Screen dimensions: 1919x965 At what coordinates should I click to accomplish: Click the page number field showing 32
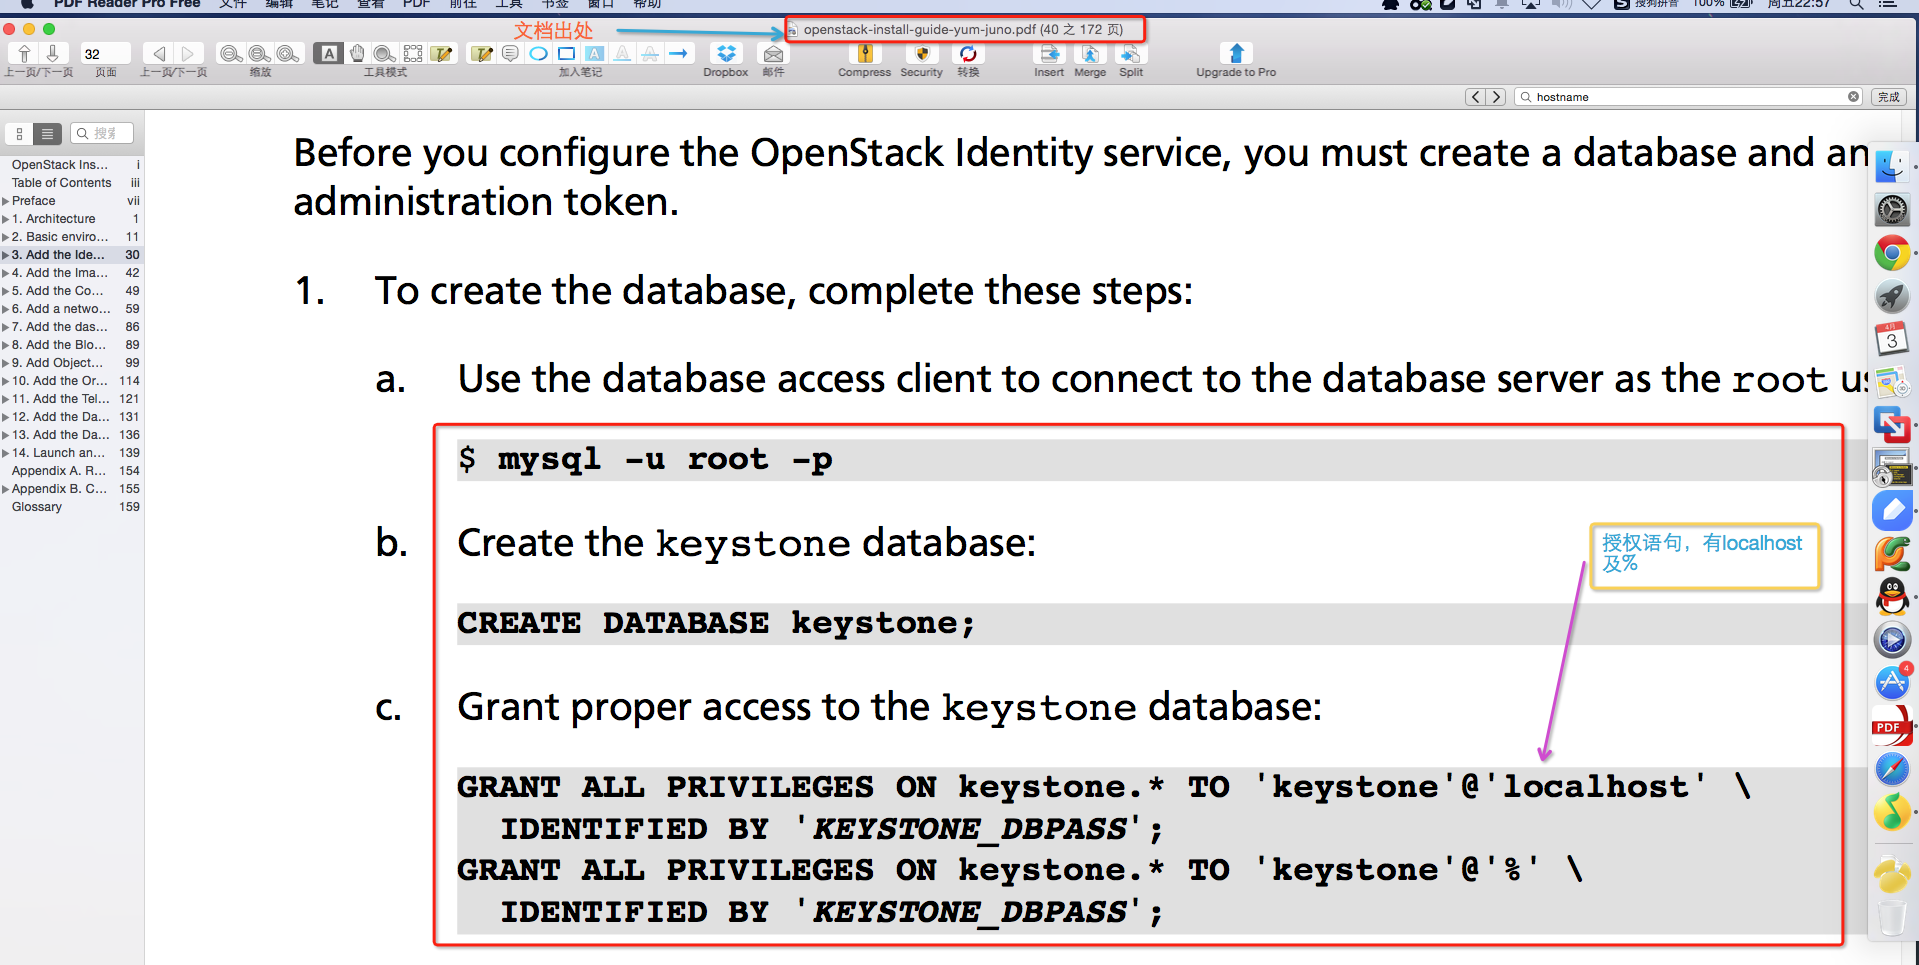[x=105, y=54]
